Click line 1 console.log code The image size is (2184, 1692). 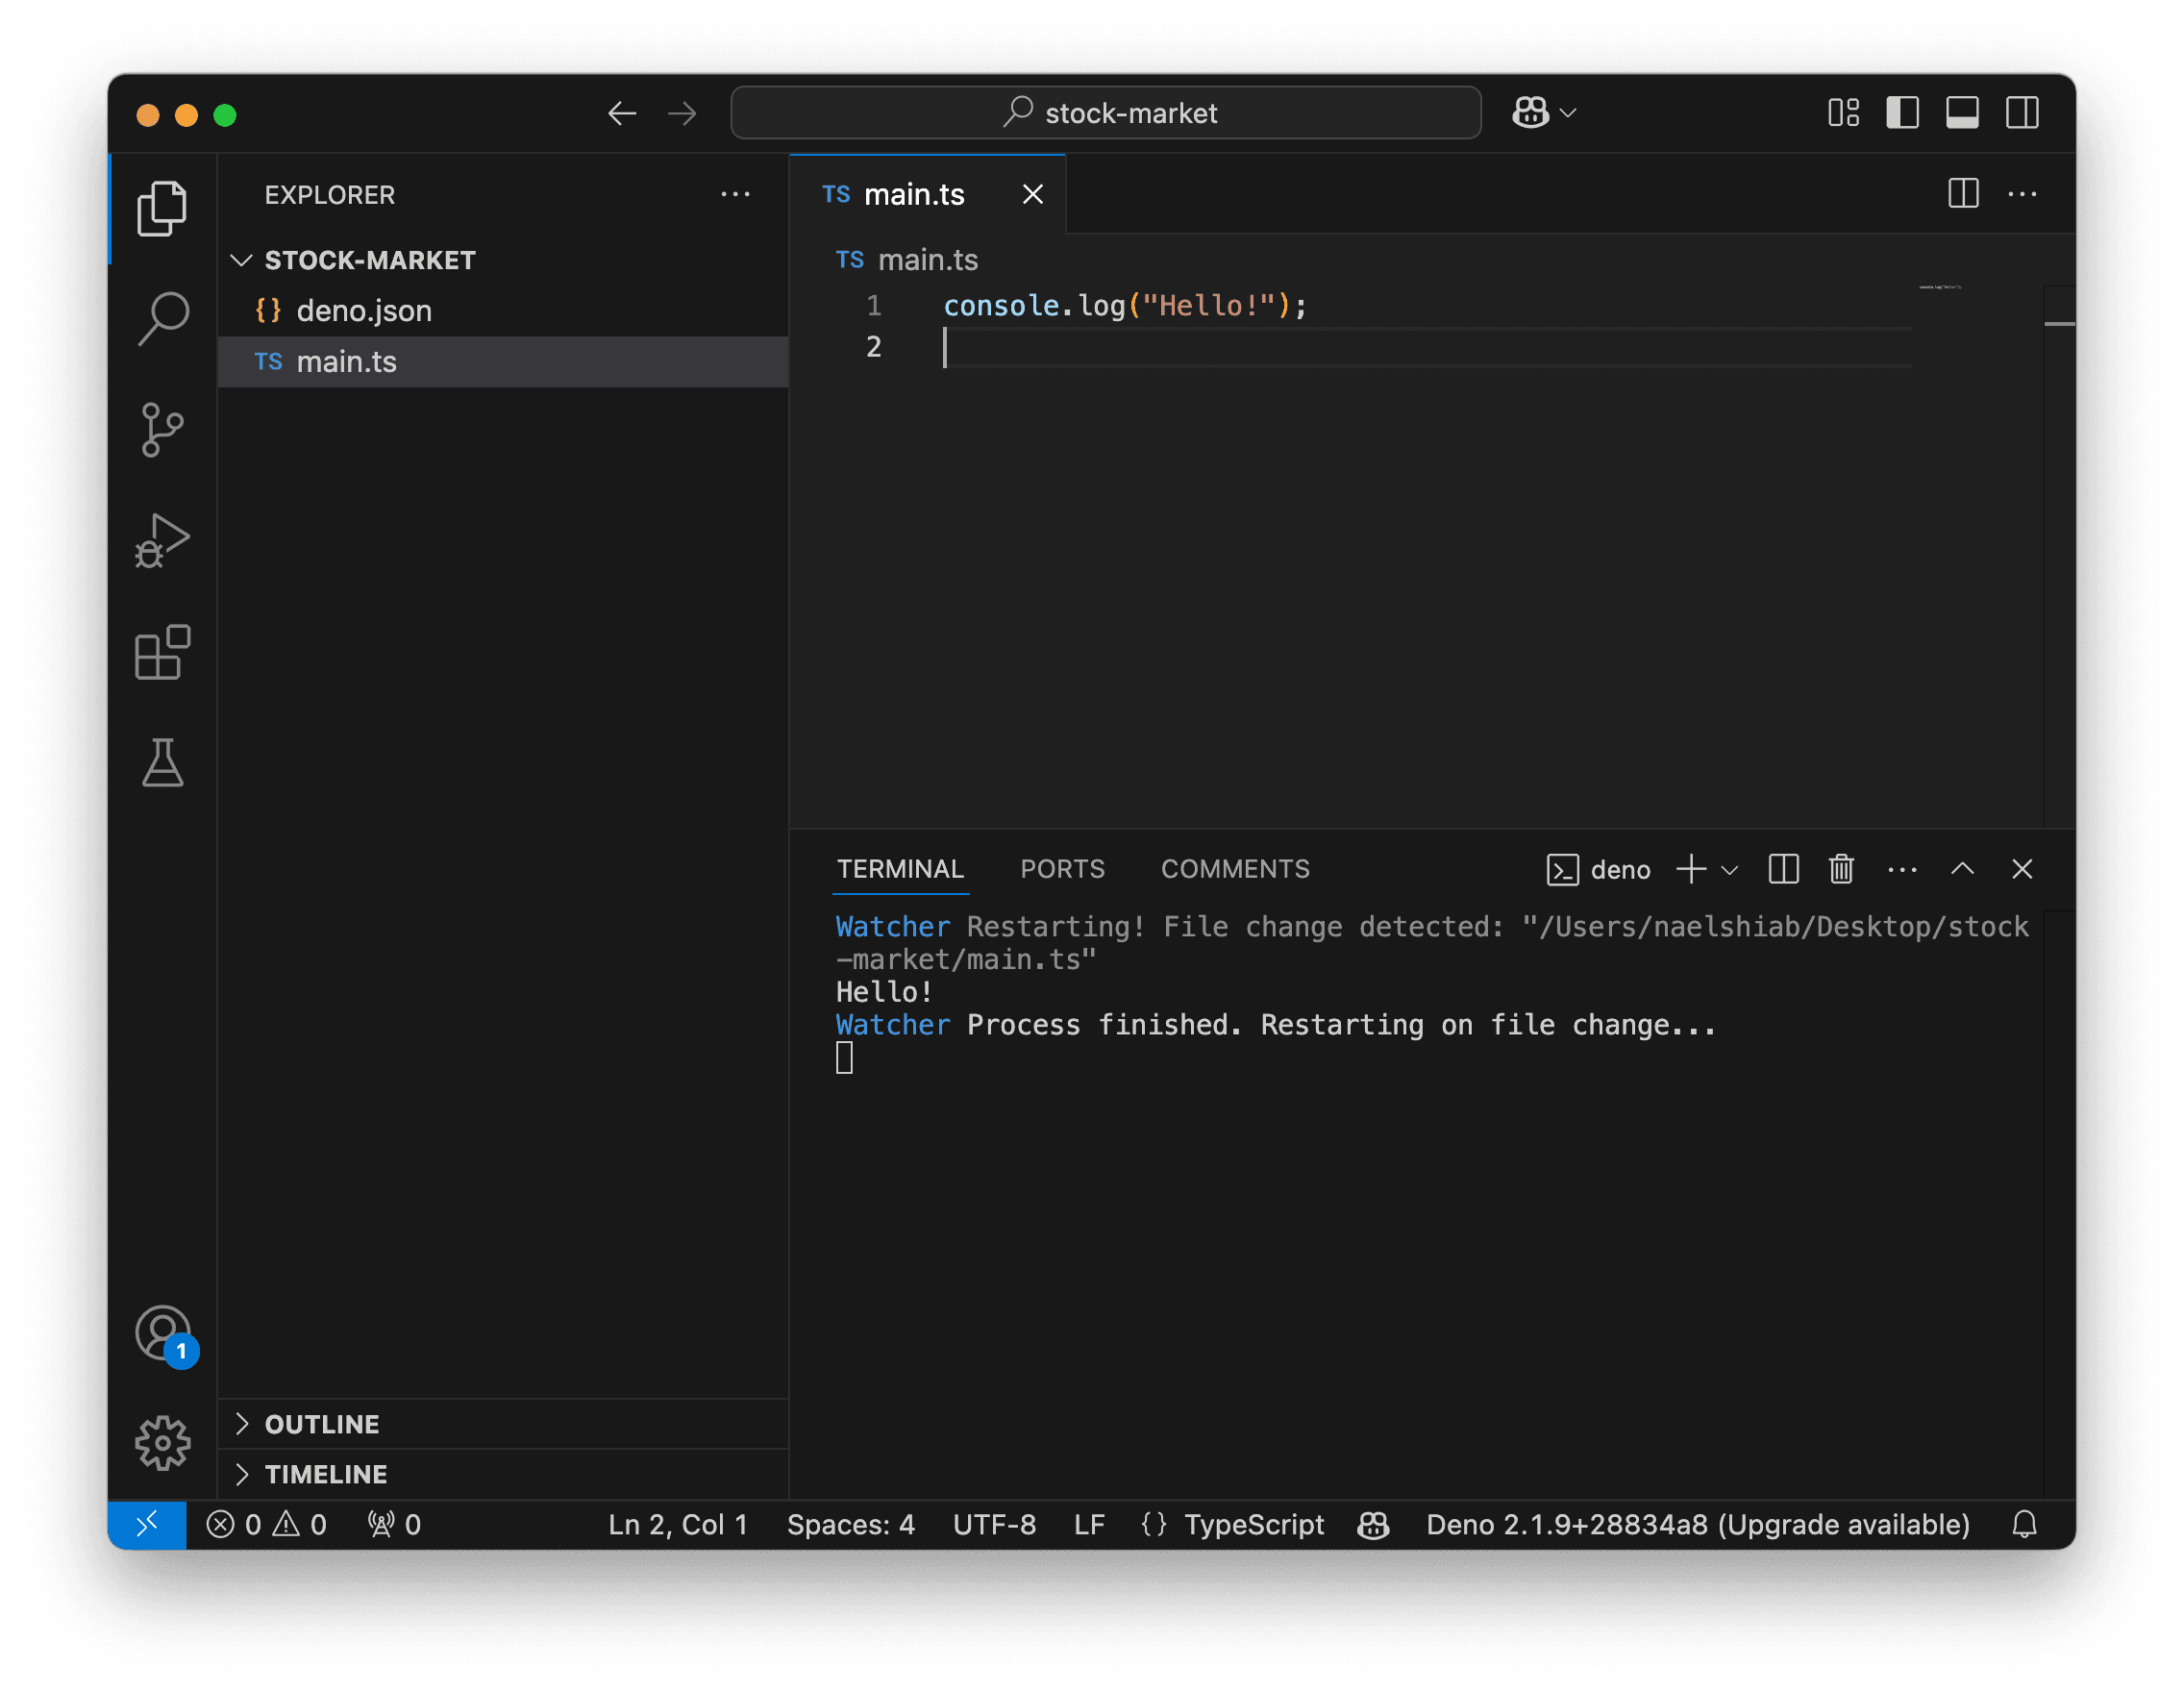[1125, 306]
